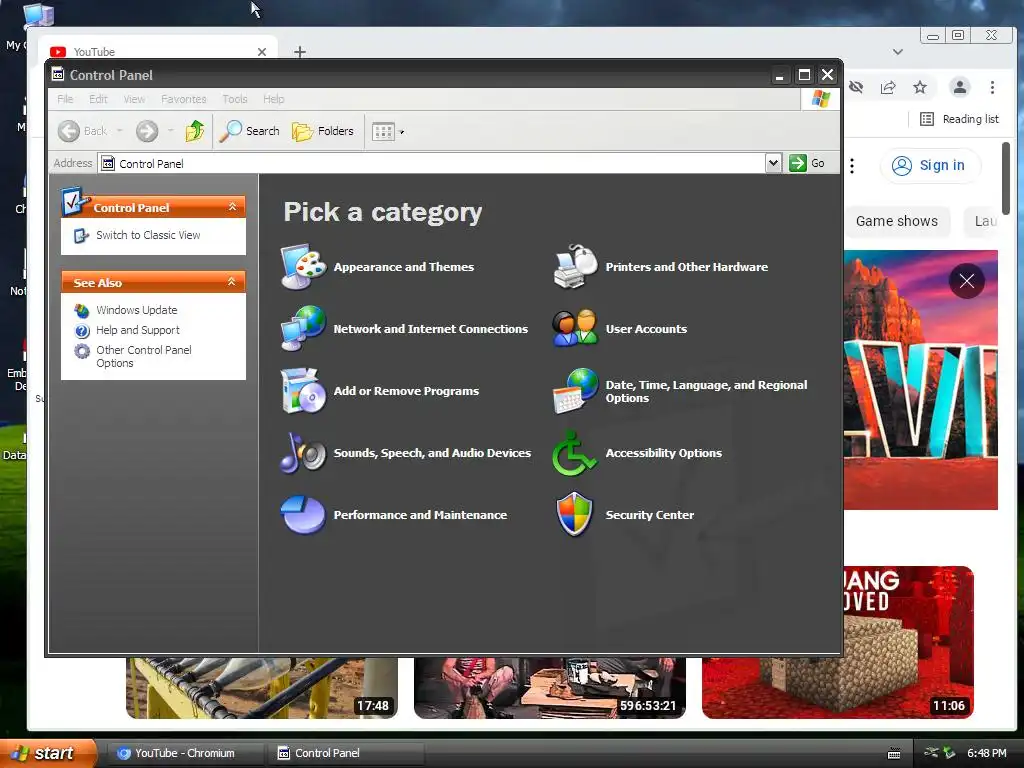Click the Views grid icon

click(383, 132)
